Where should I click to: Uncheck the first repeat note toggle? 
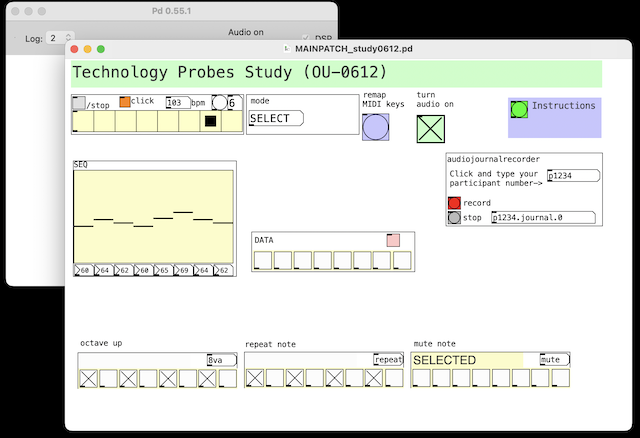[x=255, y=378]
